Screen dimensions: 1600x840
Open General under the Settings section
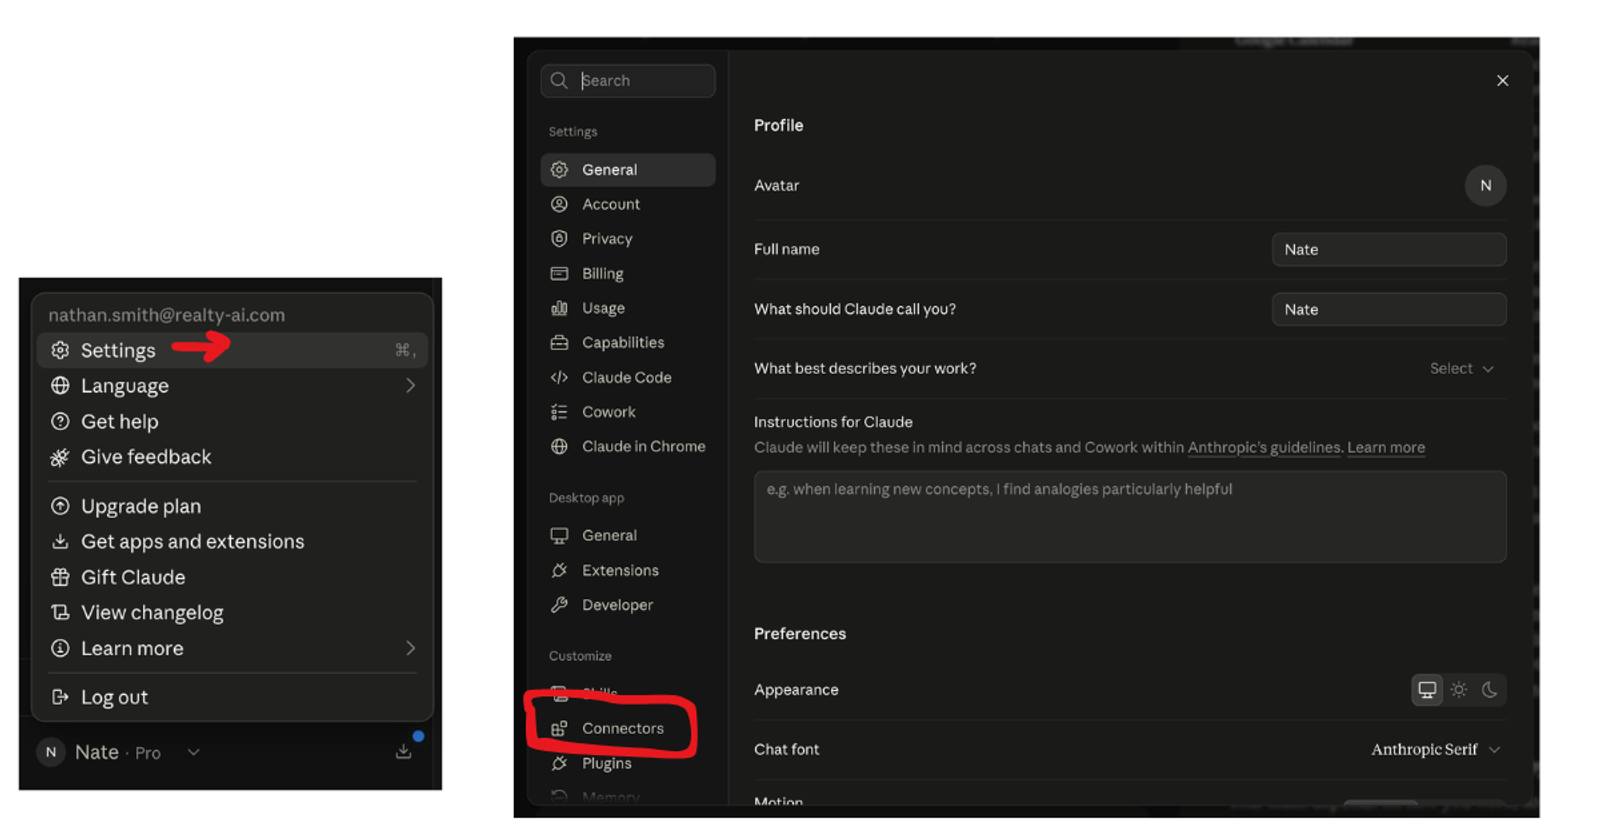[628, 170]
